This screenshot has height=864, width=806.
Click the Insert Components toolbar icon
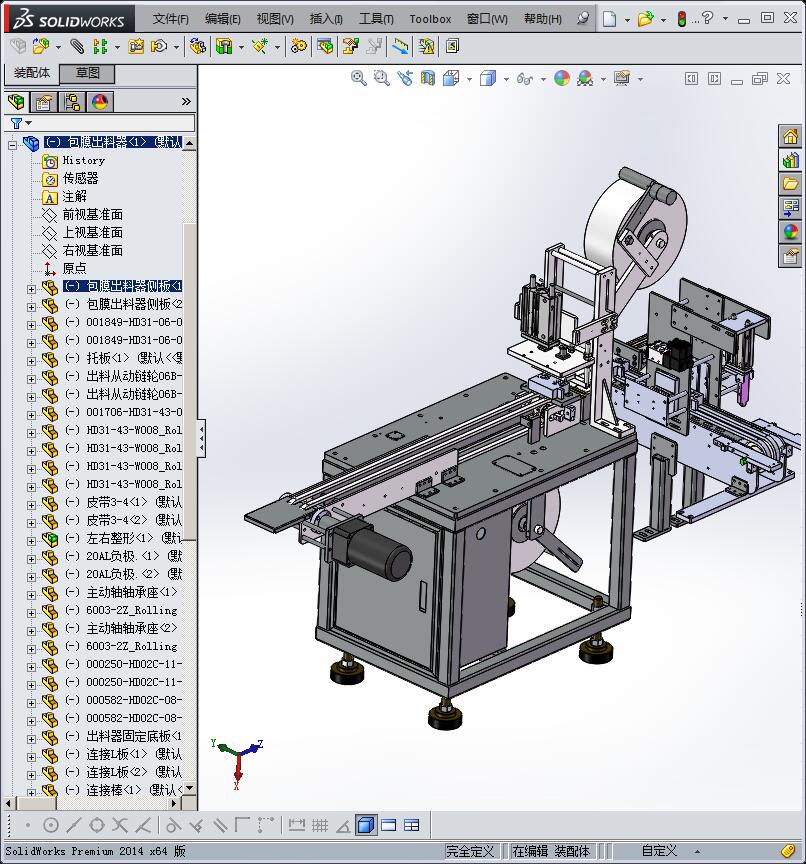pyautogui.click(x=40, y=46)
